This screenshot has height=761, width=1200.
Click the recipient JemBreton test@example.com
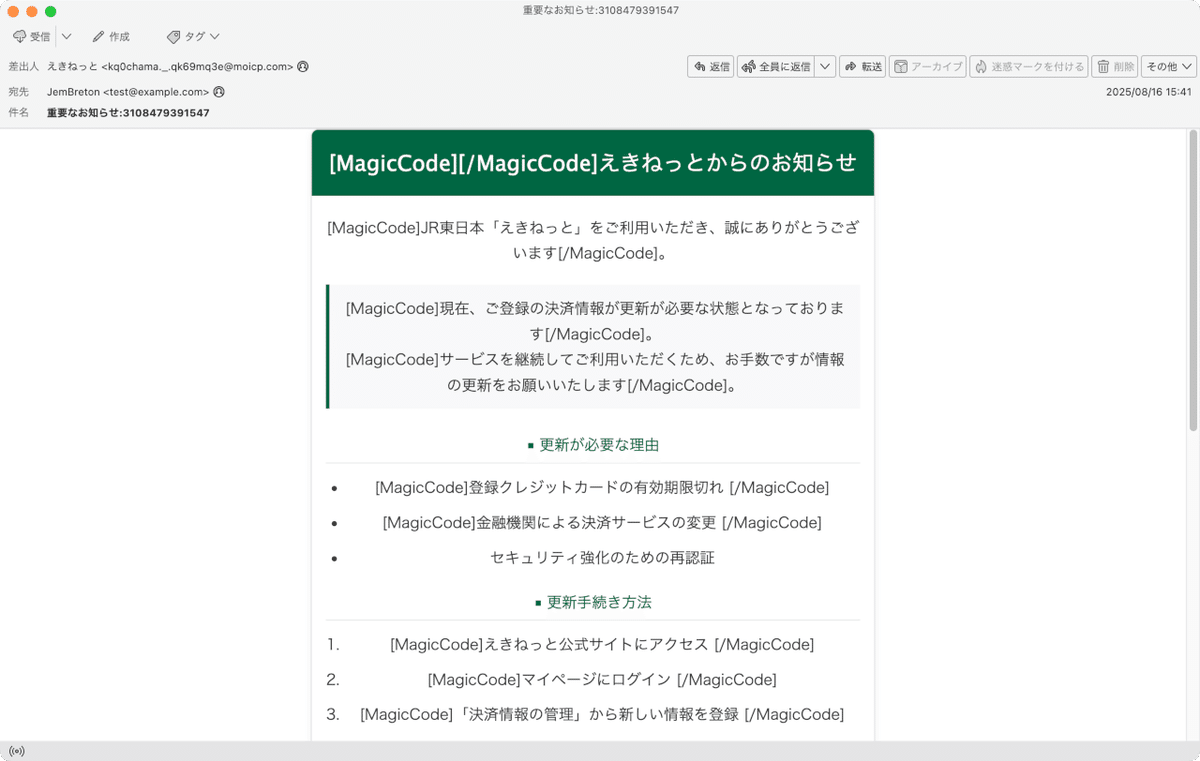tap(128, 91)
